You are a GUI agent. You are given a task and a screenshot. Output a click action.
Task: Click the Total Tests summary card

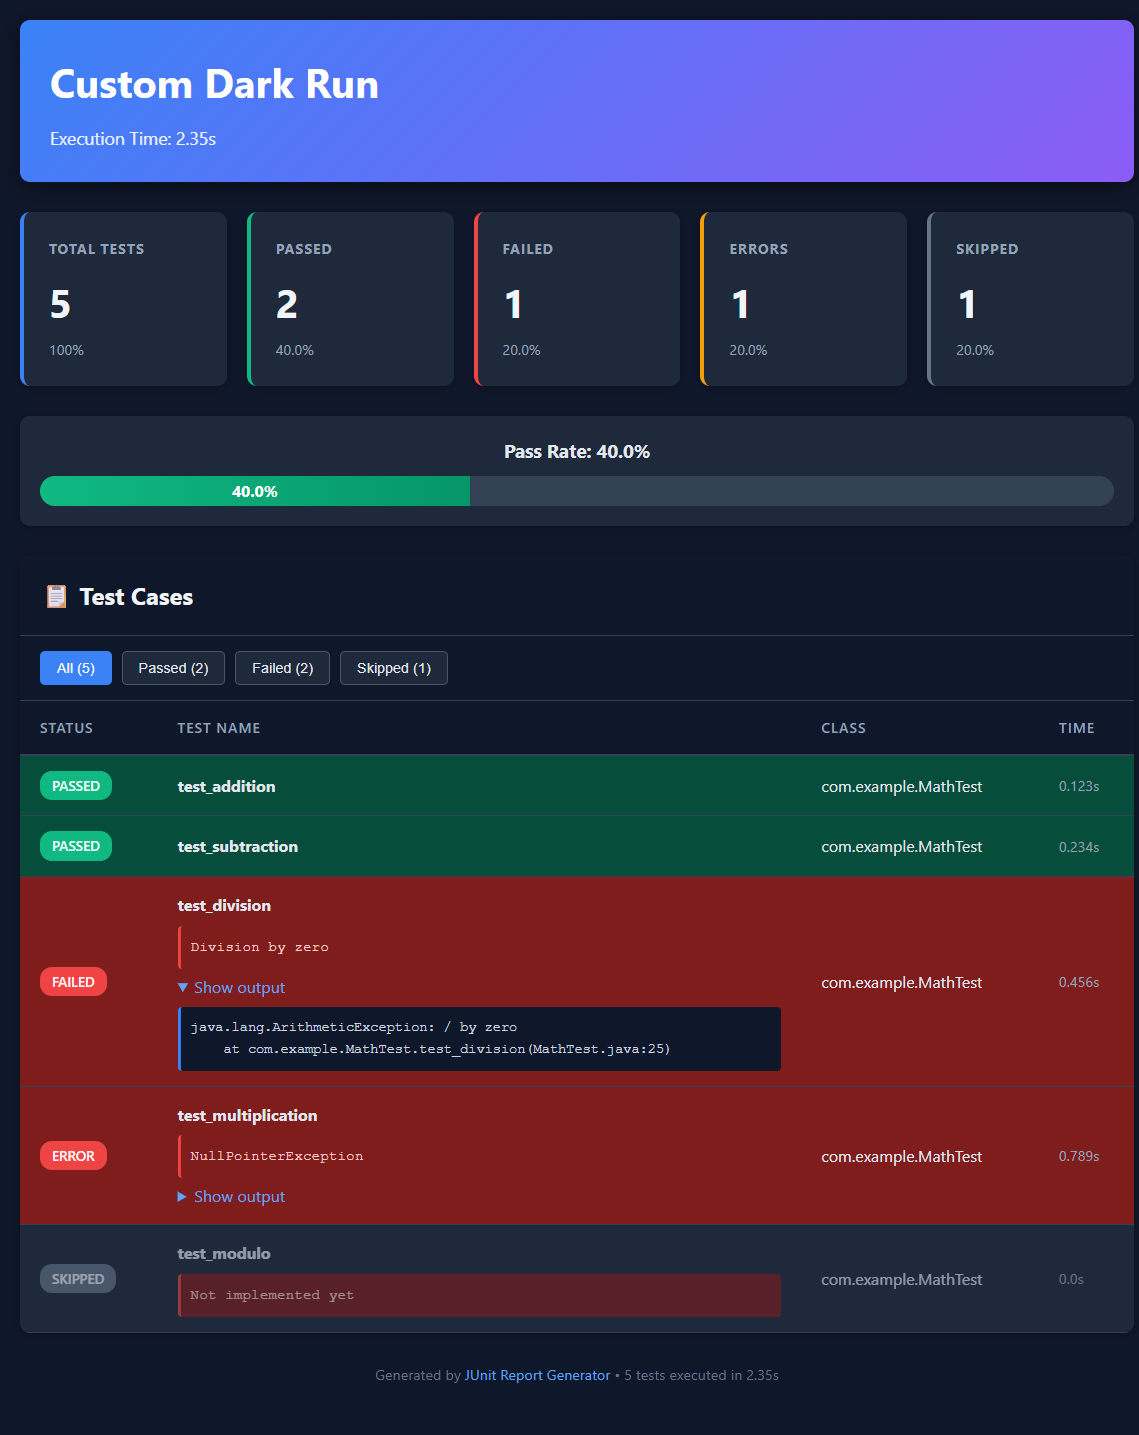[124, 299]
